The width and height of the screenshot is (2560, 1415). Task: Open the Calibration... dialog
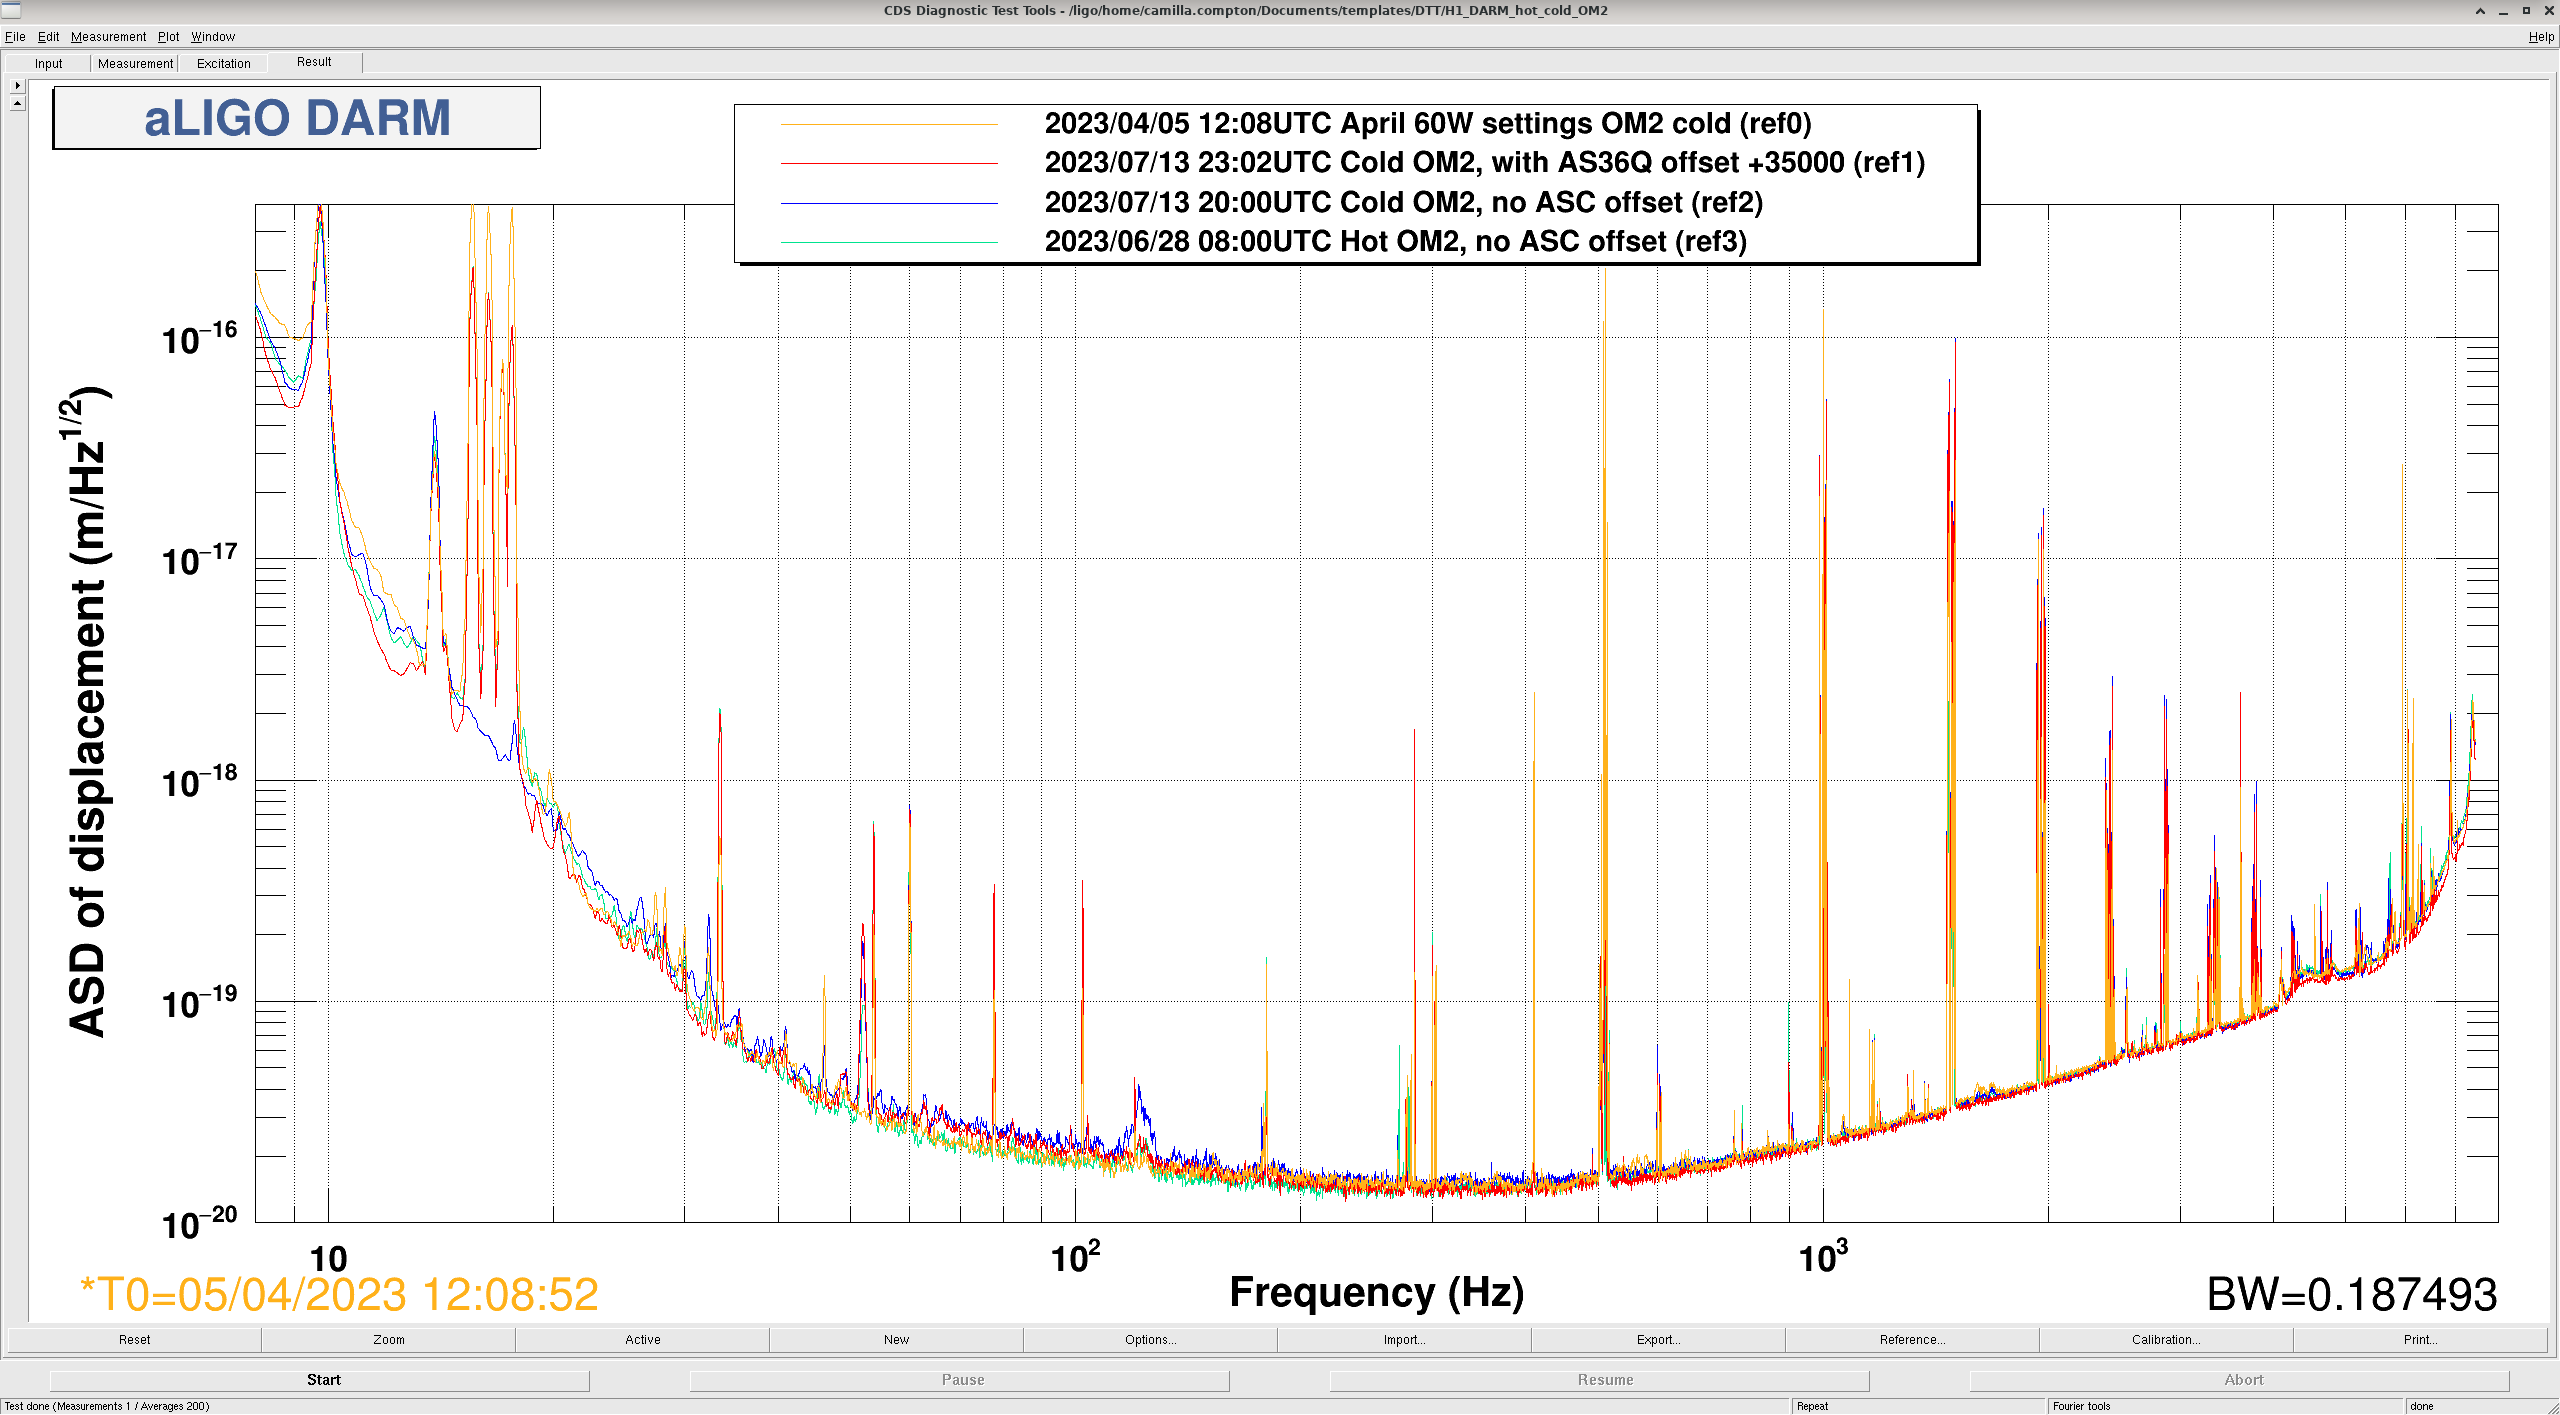[2166, 1340]
